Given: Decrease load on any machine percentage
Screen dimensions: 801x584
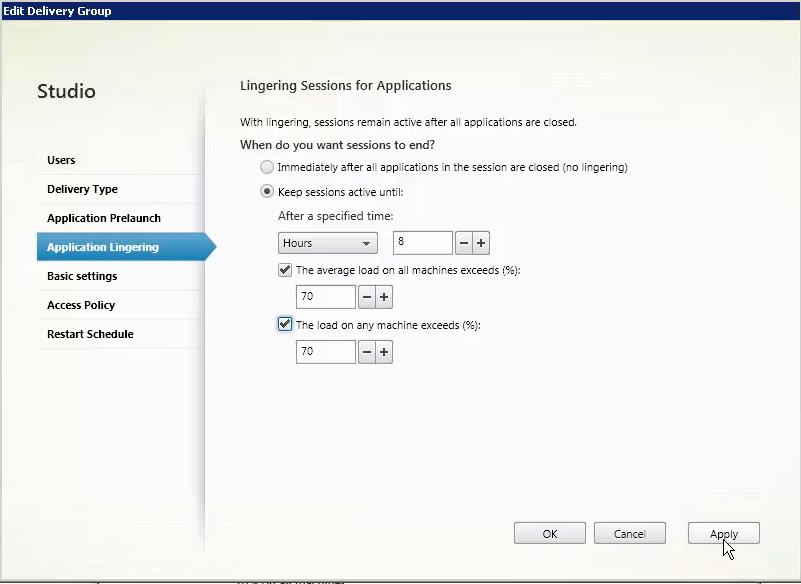Looking at the screenshot, I should coord(366,352).
